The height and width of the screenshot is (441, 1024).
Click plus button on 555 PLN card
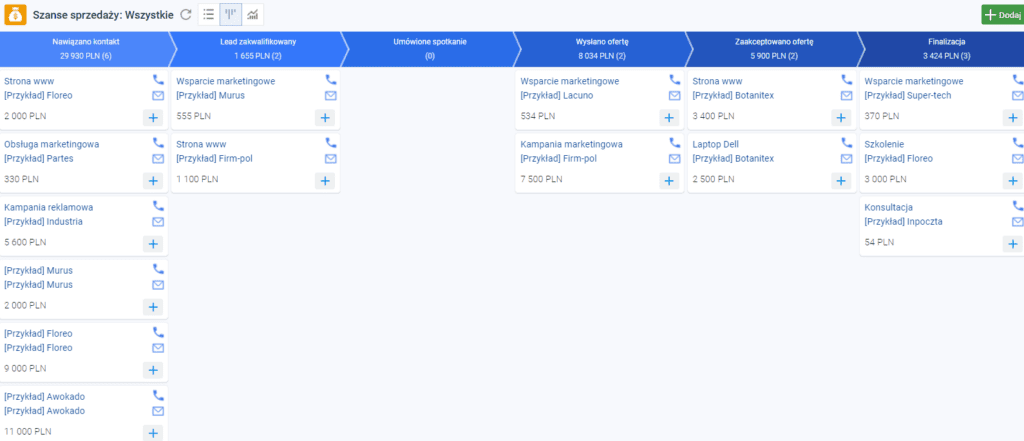[324, 117]
